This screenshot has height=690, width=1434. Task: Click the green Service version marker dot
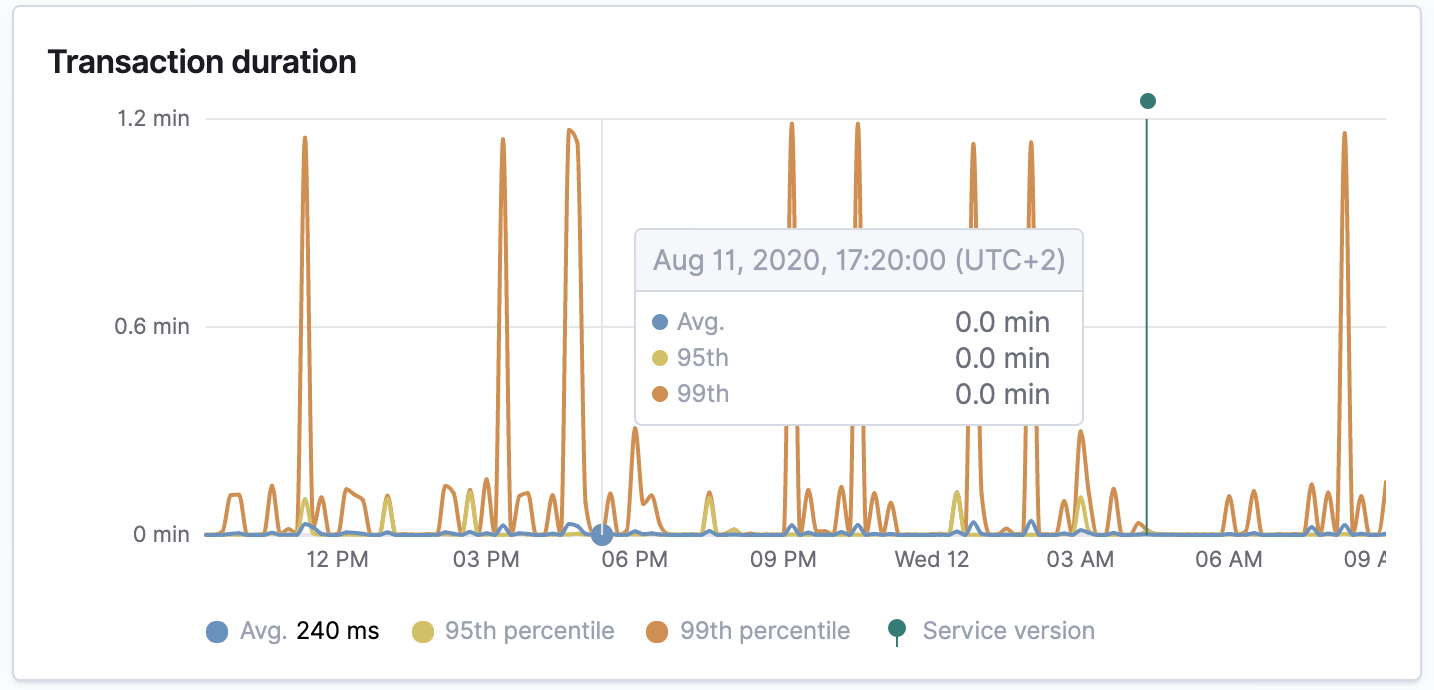pos(1146,100)
